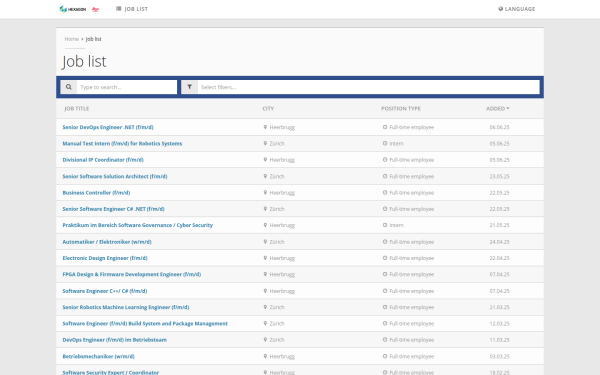Click date 12.03.25
The image size is (600, 375).
[x=499, y=324]
